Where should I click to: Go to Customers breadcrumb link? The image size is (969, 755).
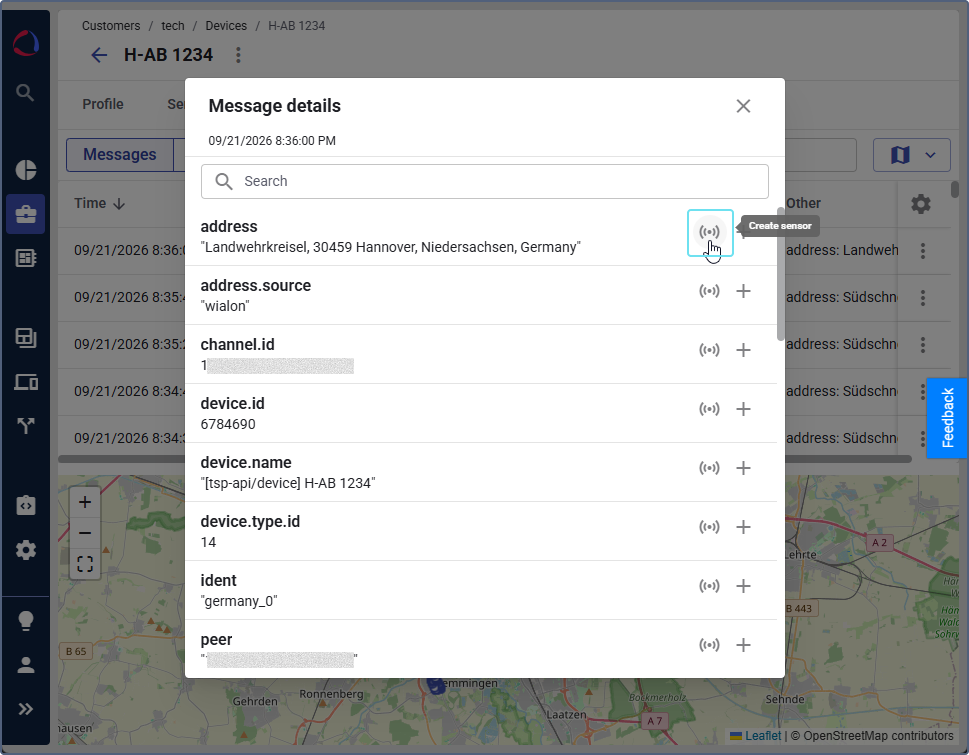pyautogui.click(x=111, y=26)
